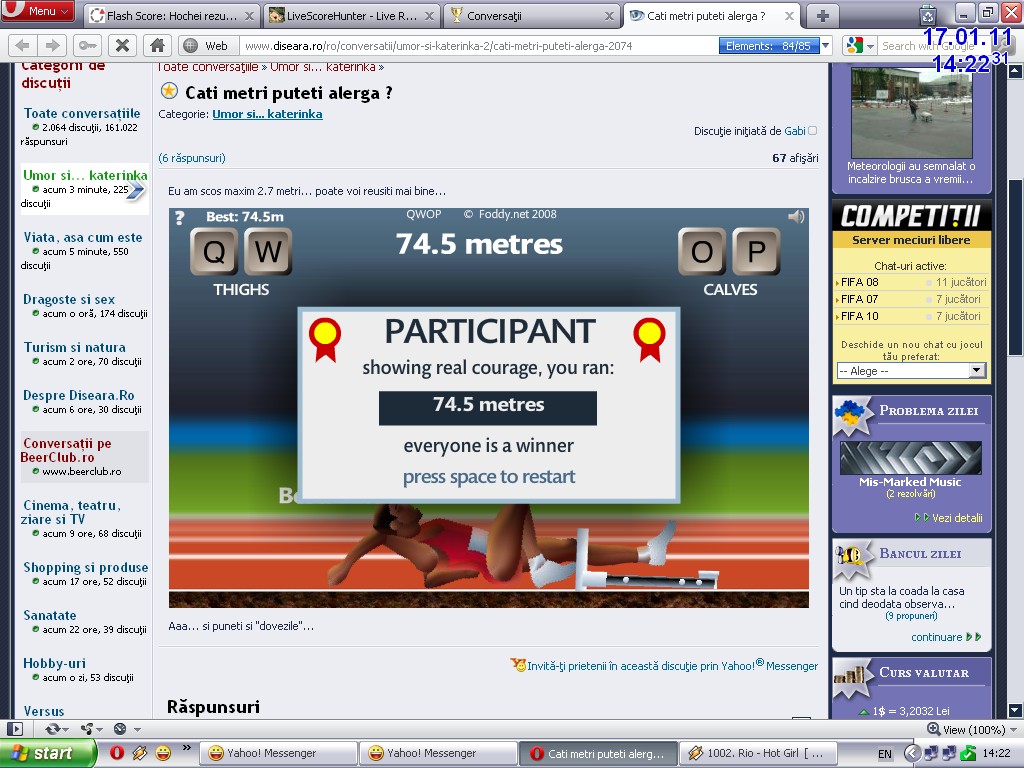This screenshot has height=768, width=1024.
Task: Click the Vezi detalii link
Action: (x=957, y=518)
